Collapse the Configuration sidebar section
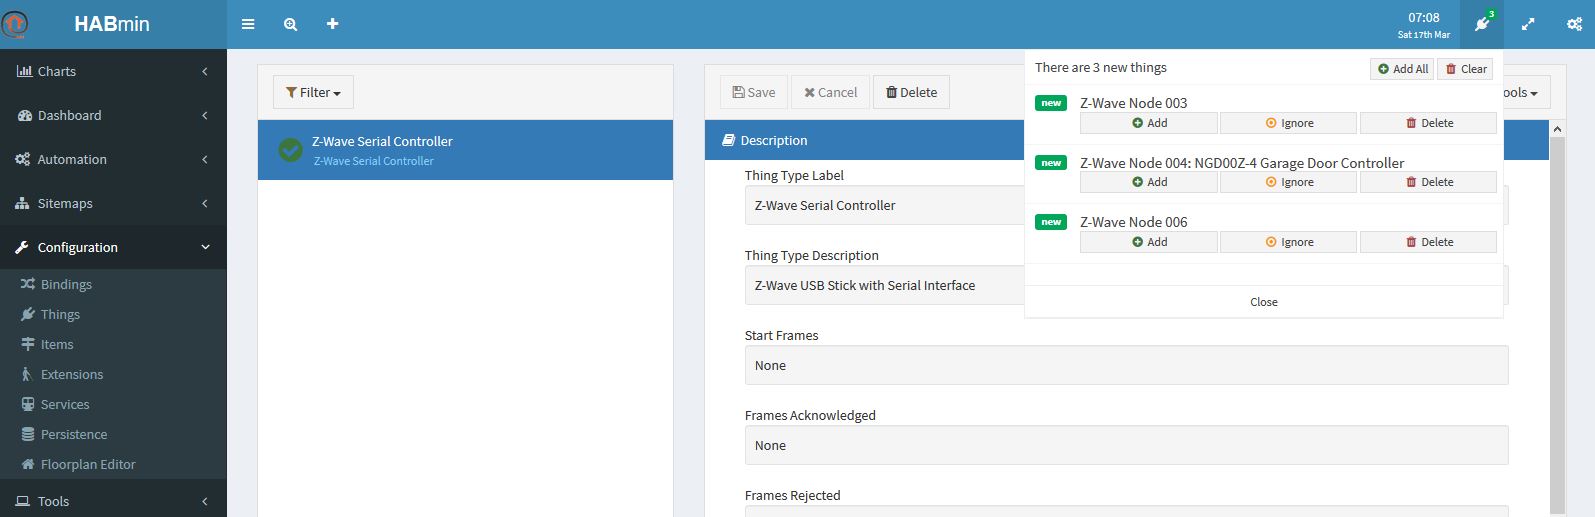This screenshot has width=1595, height=517. click(113, 247)
